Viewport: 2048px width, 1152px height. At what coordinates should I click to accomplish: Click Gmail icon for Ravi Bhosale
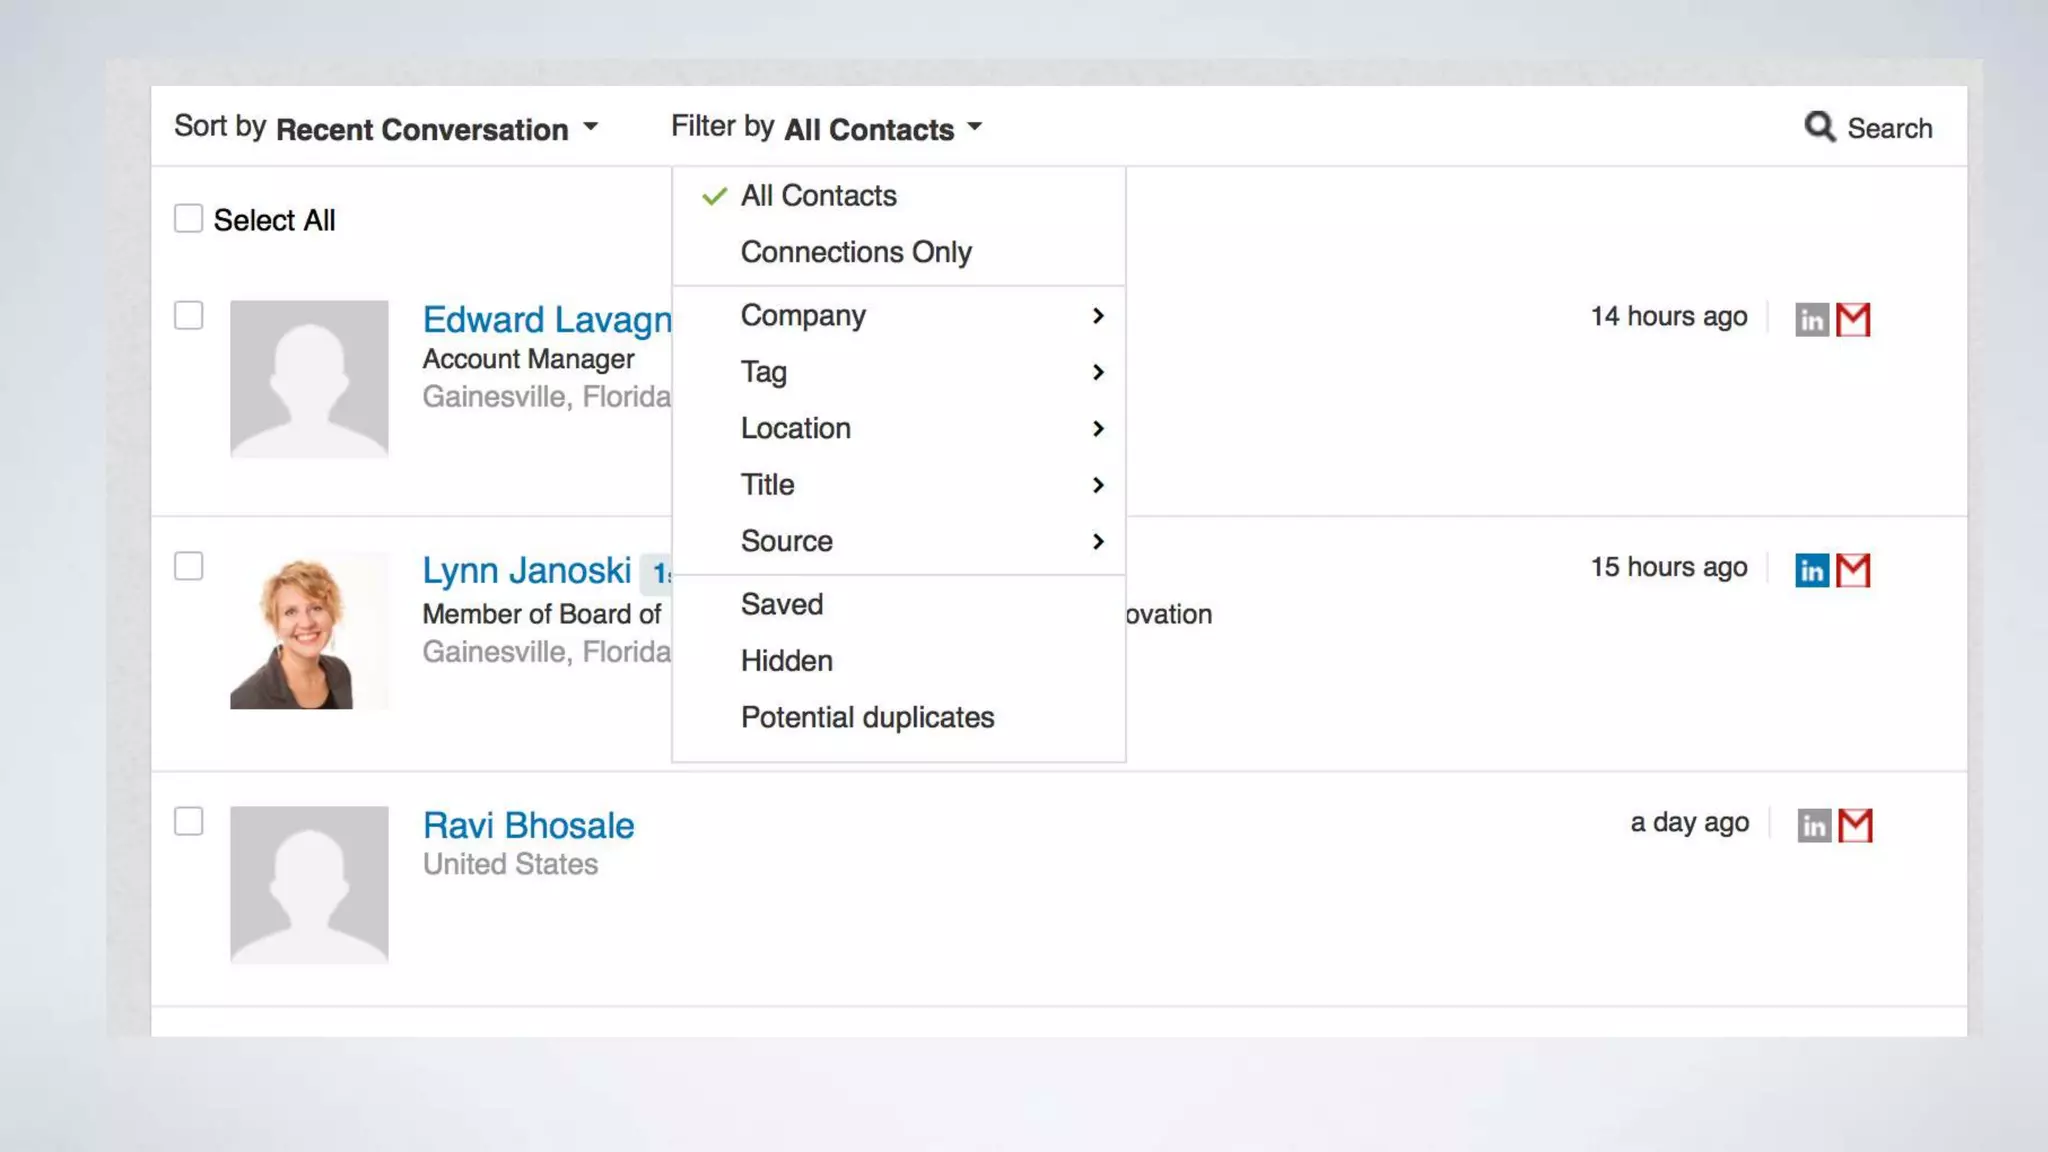pyautogui.click(x=1855, y=825)
